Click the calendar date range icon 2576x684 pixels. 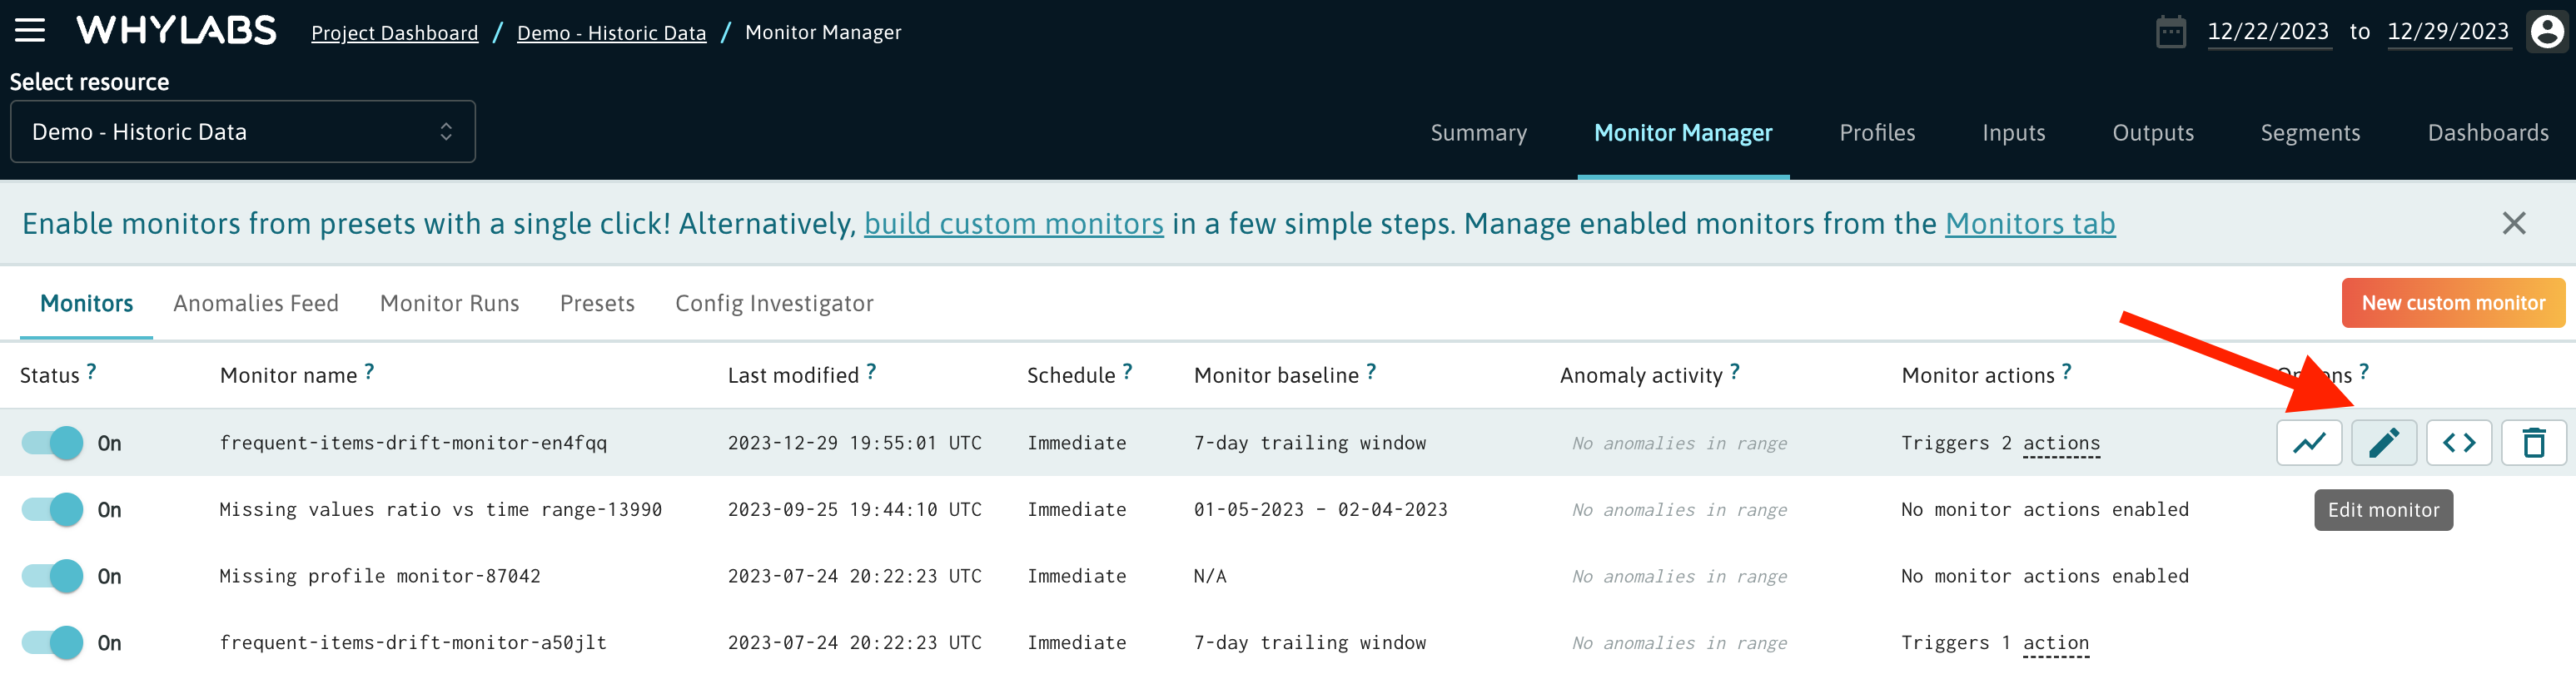[2170, 32]
